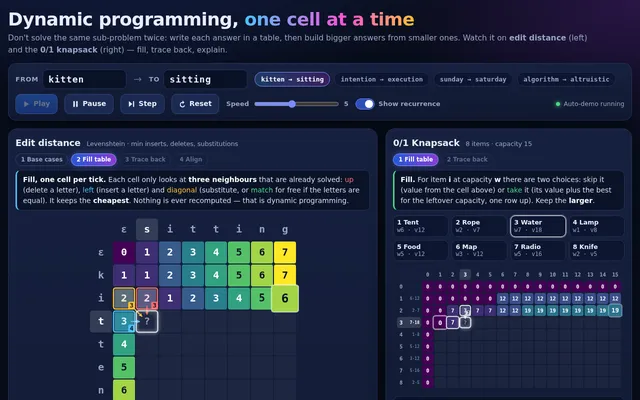
Task: Open the 4 Align step
Action: point(191,159)
